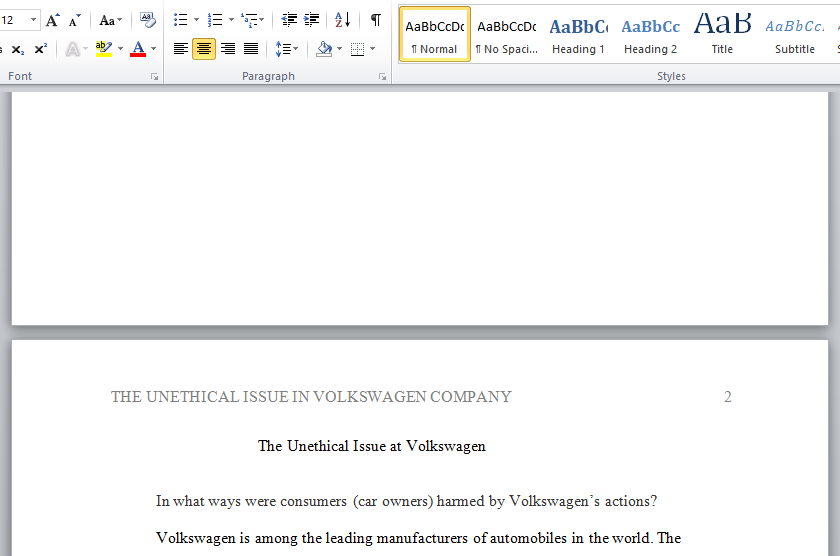Apply red font color

click(138, 49)
